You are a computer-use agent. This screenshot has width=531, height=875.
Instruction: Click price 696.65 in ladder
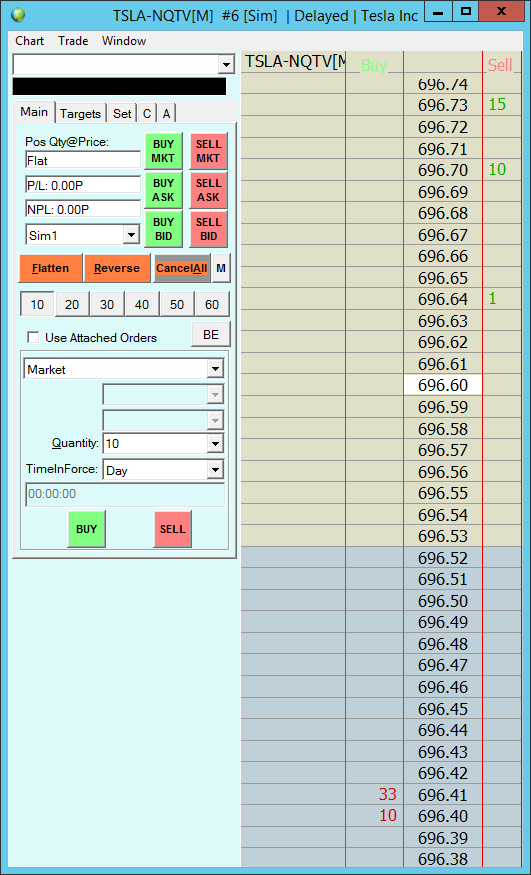pyautogui.click(x=443, y=277)
